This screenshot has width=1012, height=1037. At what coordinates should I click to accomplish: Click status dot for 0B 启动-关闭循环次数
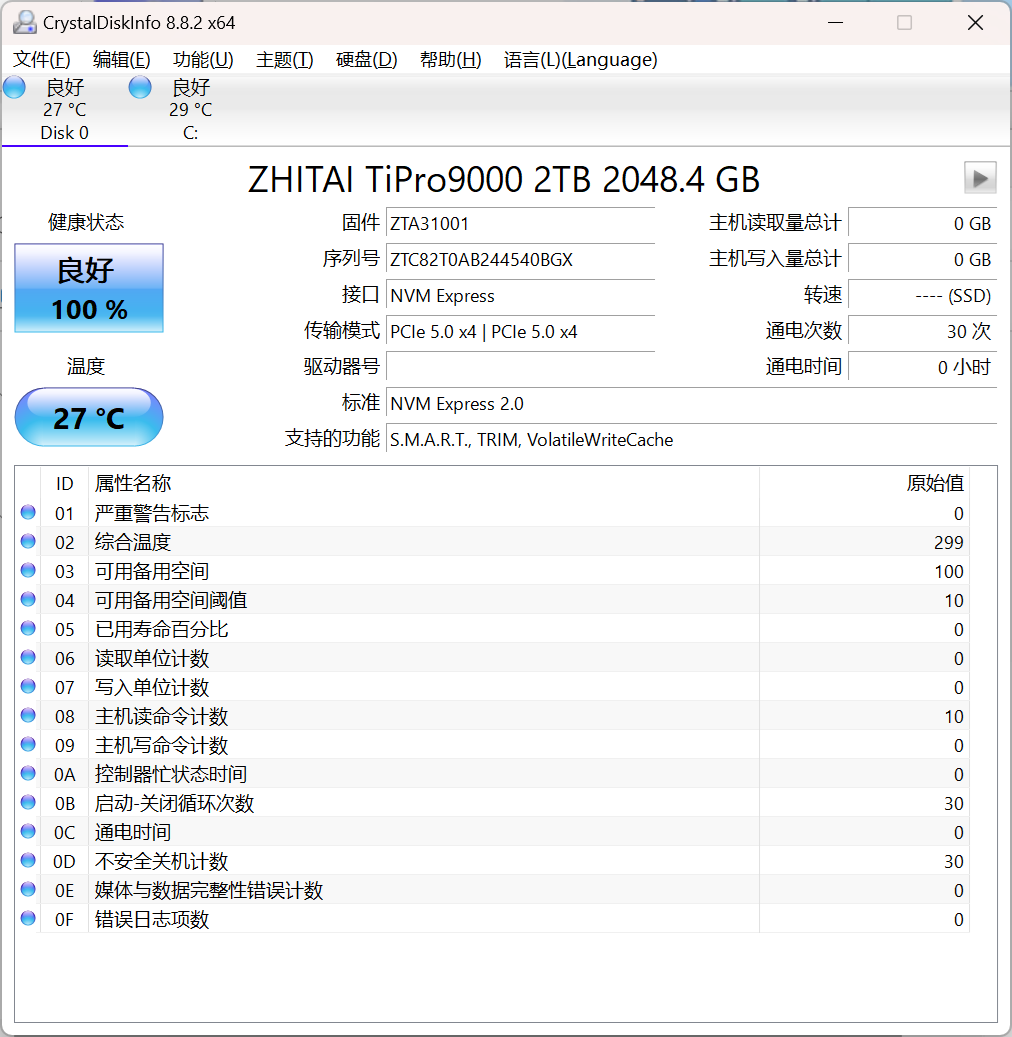tap(28, 802)
